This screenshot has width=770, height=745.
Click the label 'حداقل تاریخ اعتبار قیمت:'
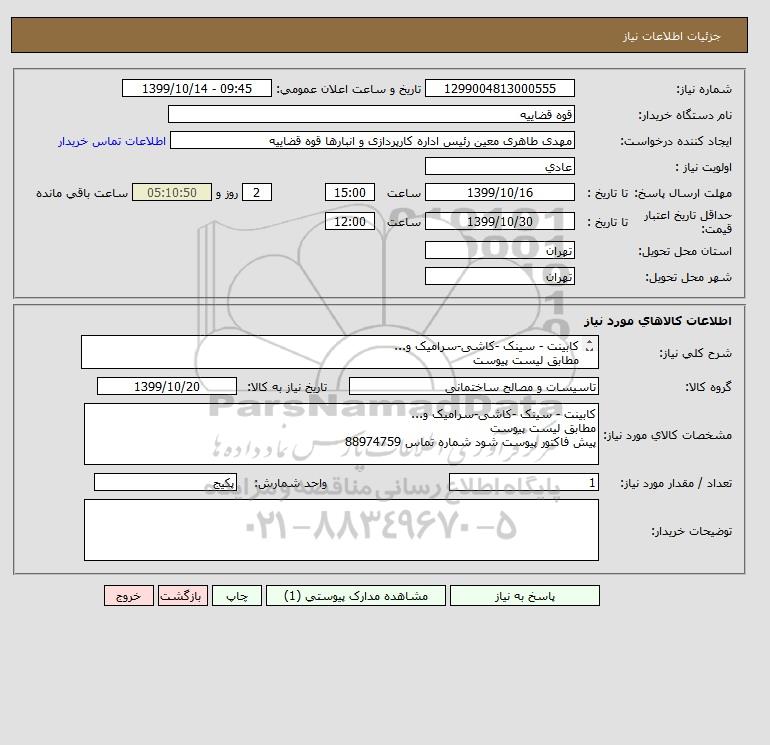688,222
